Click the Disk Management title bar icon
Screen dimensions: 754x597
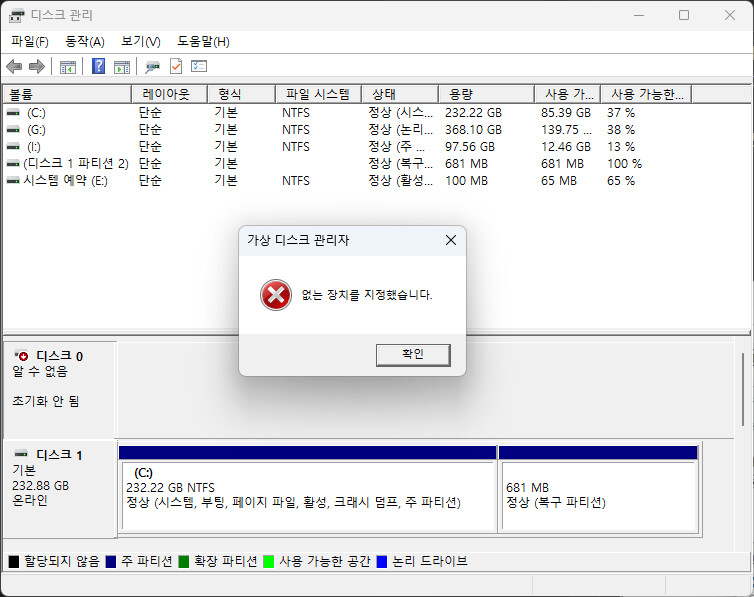(x=16, y=15)
